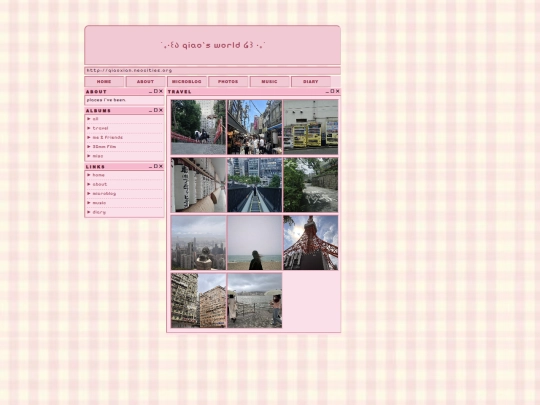540x405 pixels.
Task: Close the ALBUMS panel
Action: click(x=161, y=110)
